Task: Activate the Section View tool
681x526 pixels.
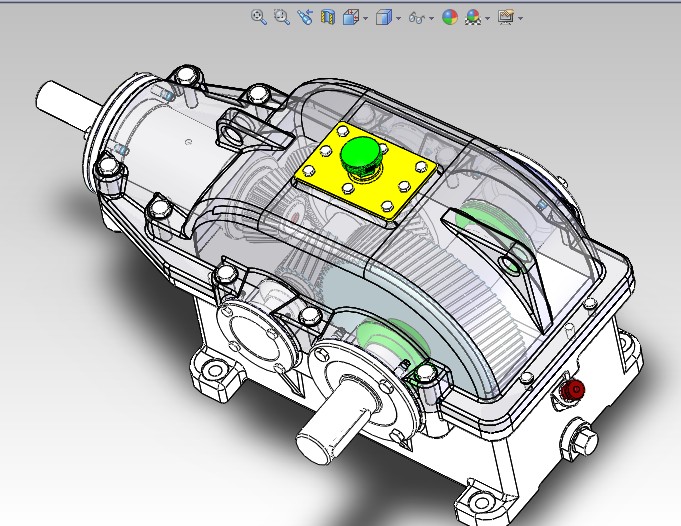Action: pos(327,17)
